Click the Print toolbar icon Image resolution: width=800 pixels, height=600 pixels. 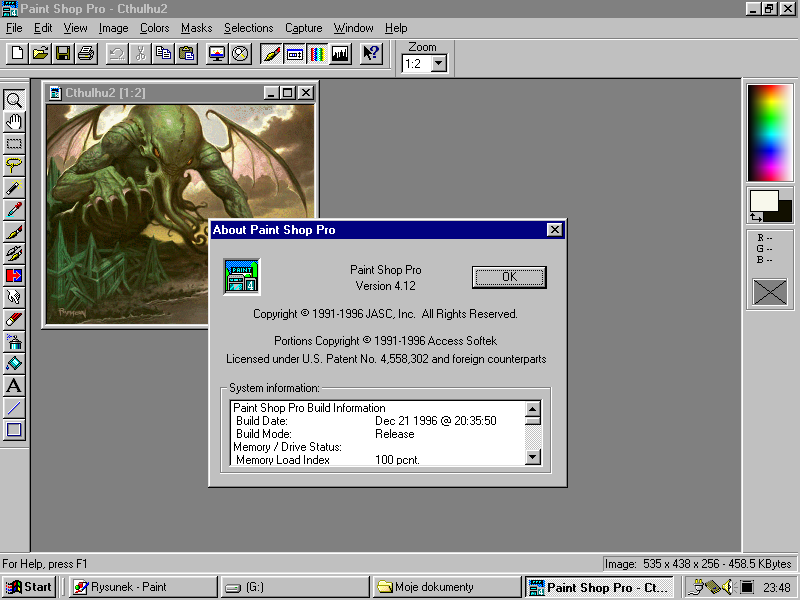click(x=86, y=53)
